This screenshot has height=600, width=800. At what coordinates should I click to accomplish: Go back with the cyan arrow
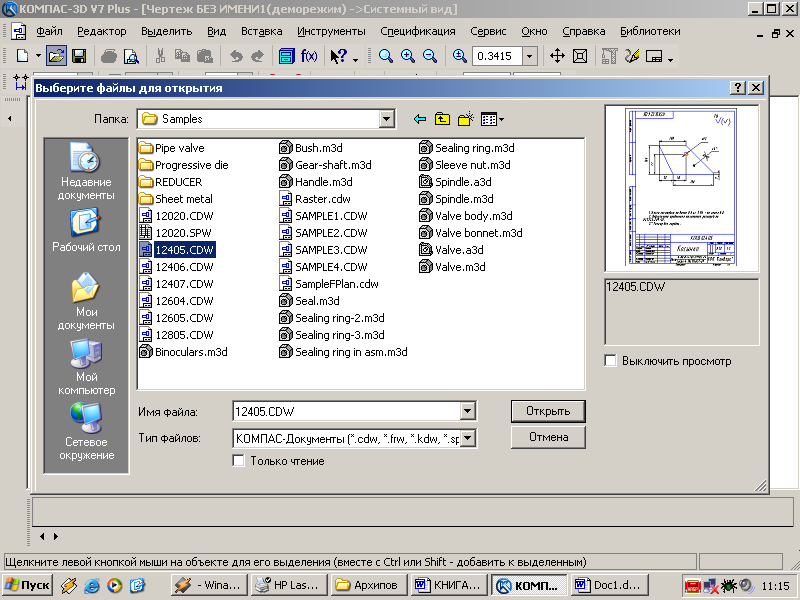[420, 119]
